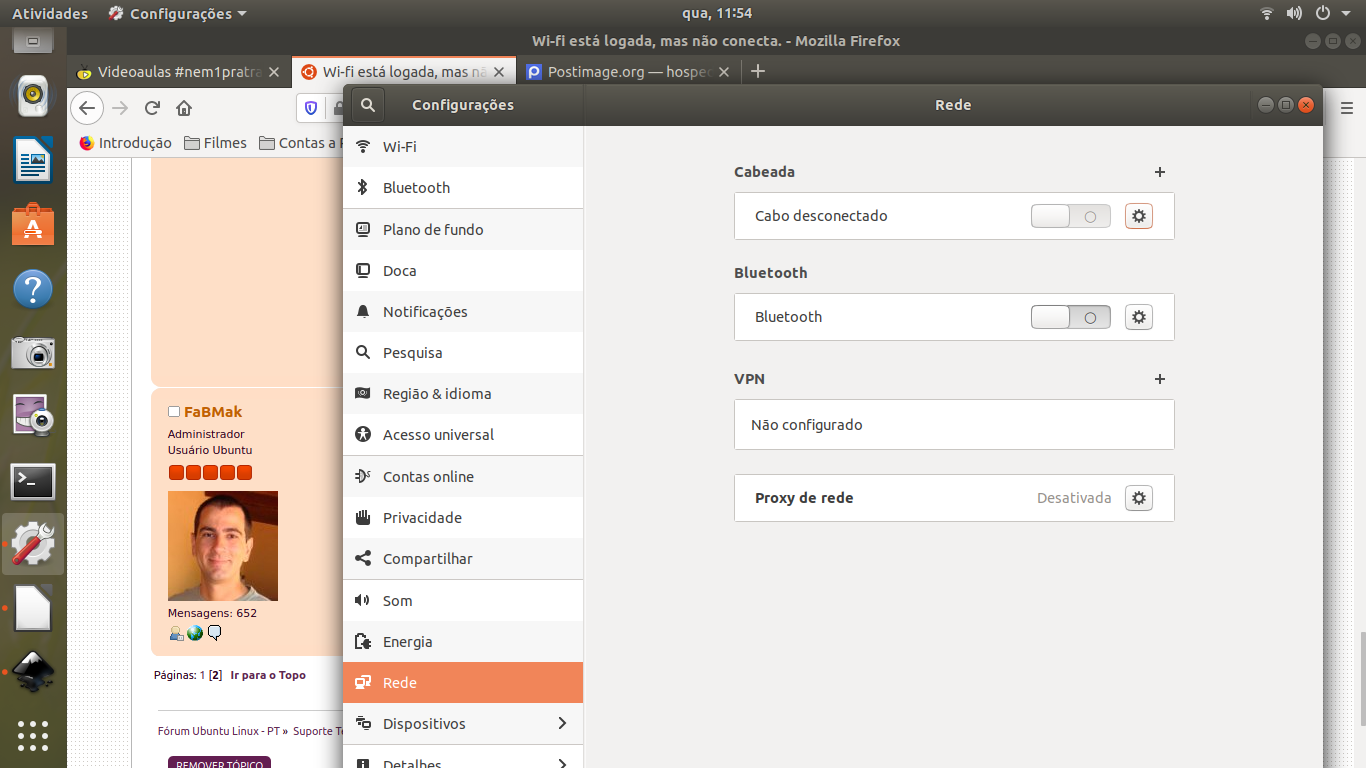Image resolution: width=1366 pixels, height=768 pixels.
Task: Add a wired connection with the plus
Action: 1160,172
